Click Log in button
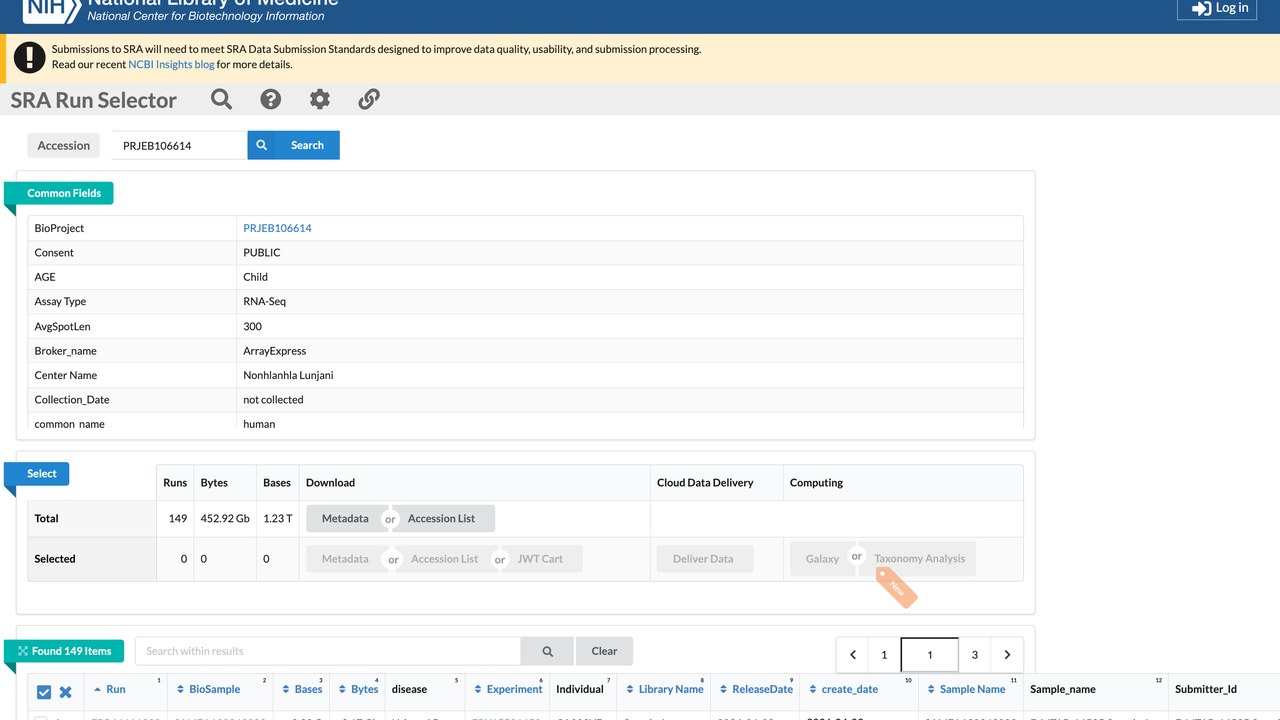1280x720 pixels. pyautogui.click(x=1215, y=8)
